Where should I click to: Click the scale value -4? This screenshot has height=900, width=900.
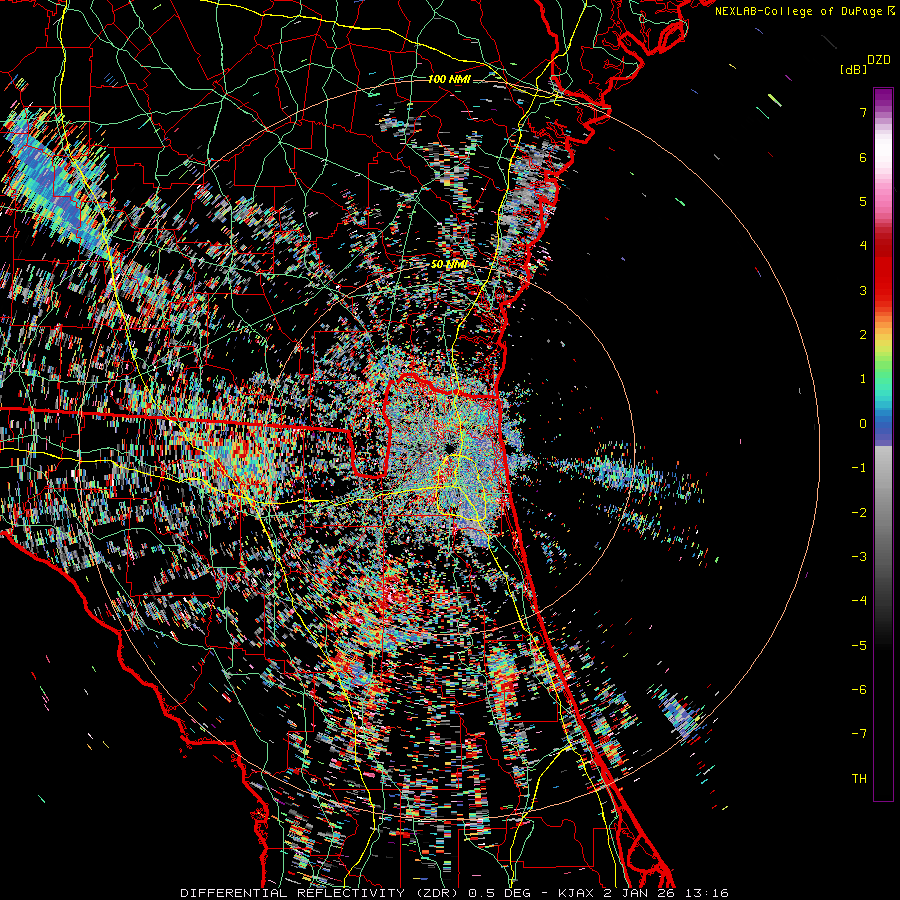pos(859,601)
